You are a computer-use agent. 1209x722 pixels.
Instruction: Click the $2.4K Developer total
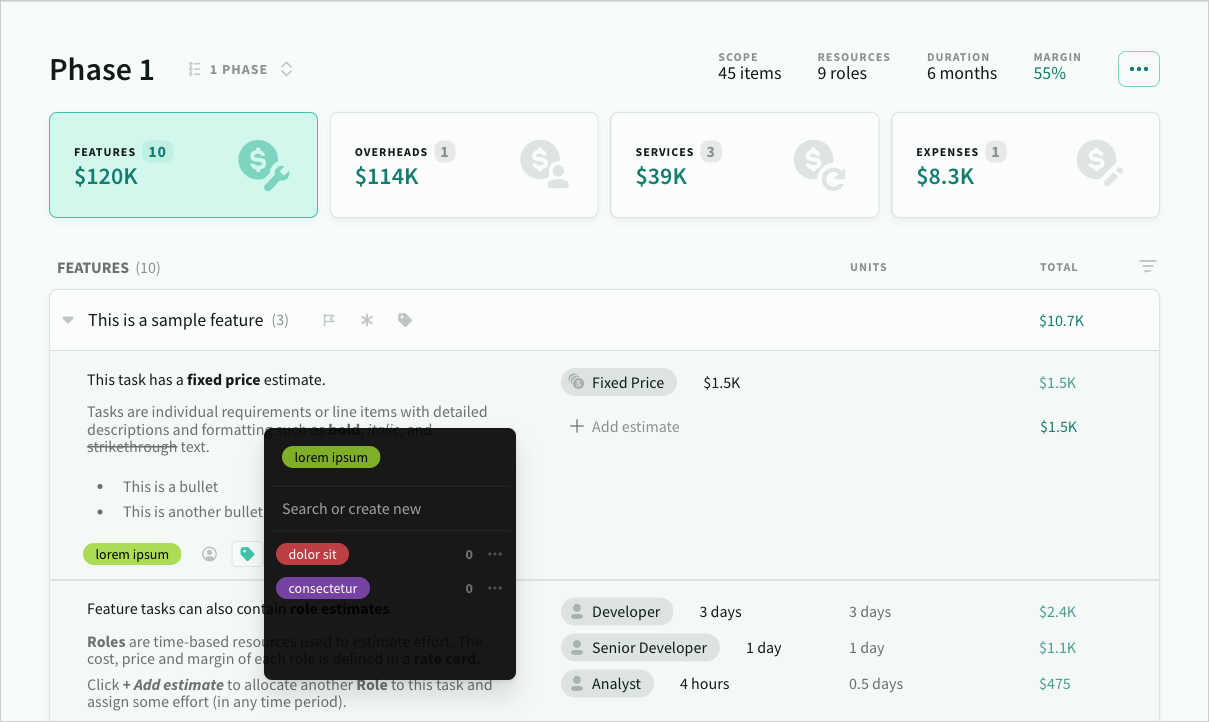point(1058,612)
